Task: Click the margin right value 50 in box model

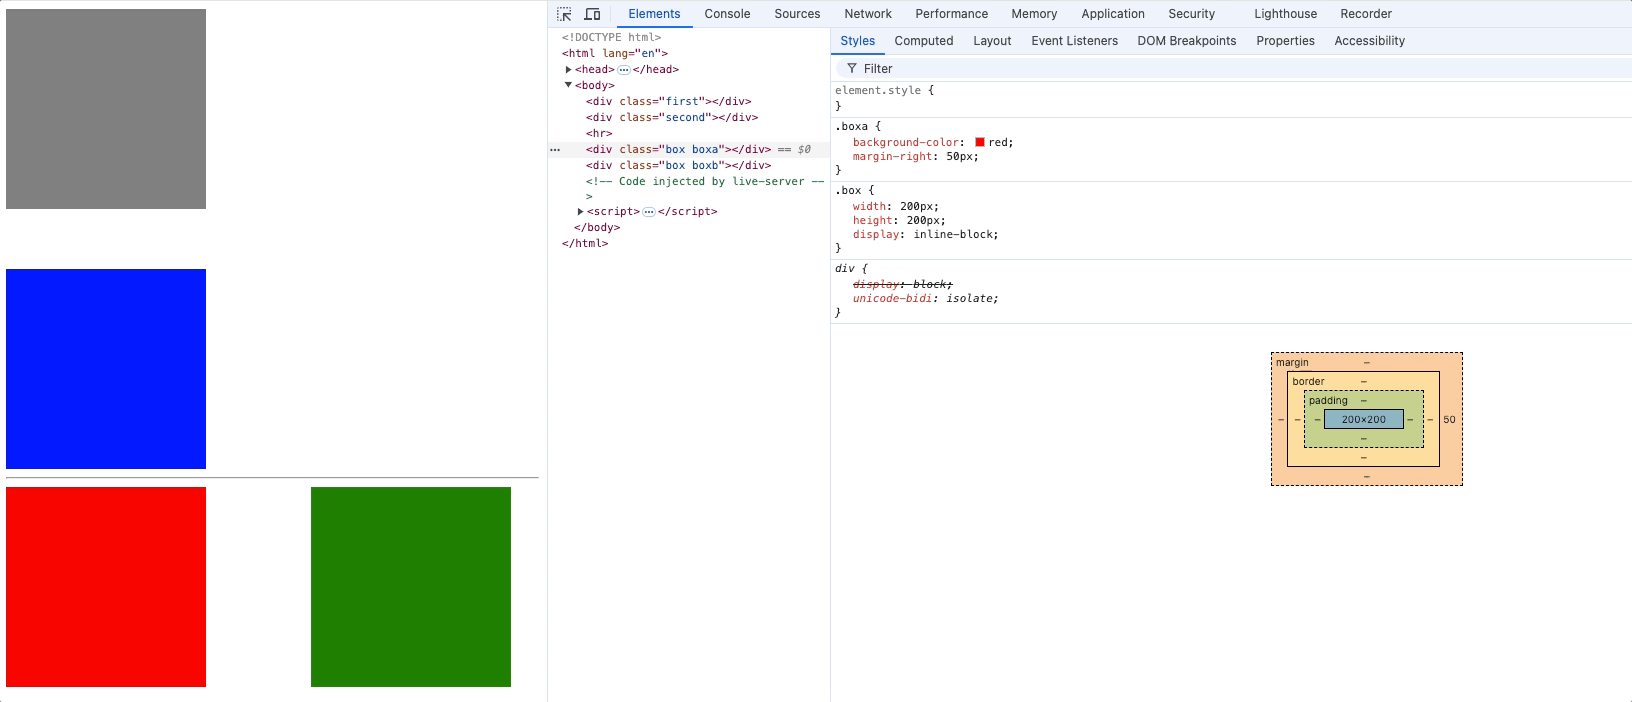Action: point(1449,420)
